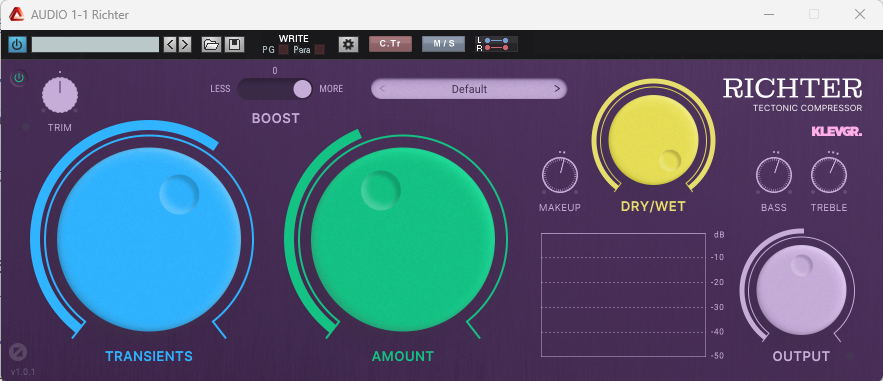
Task: Open the L R channel routing icon
Action: [x=496, y=44]
